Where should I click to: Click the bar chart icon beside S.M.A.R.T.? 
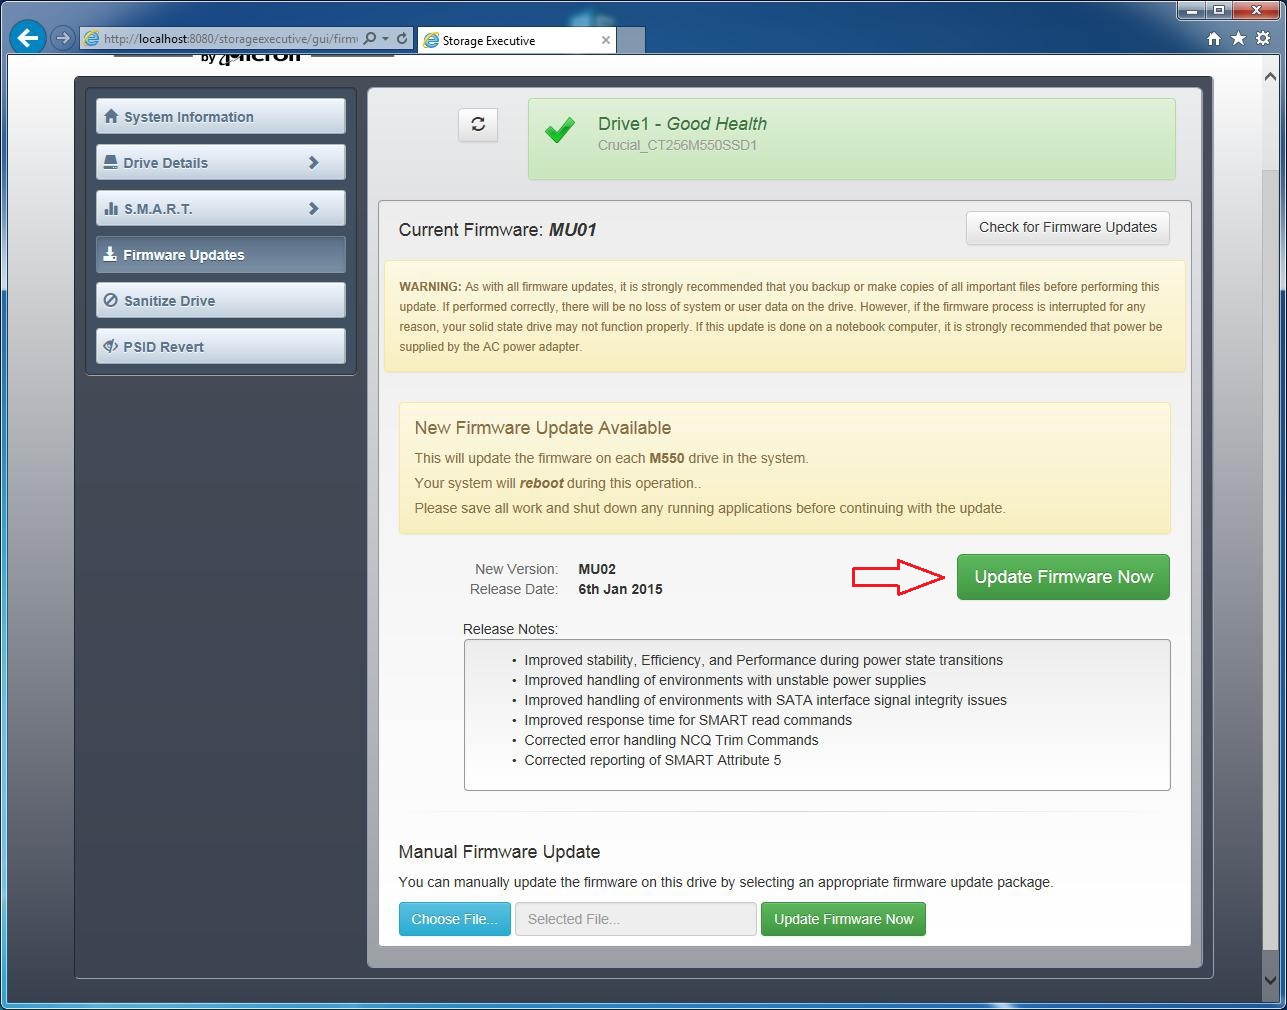pyautogui.click(x=111, y=208)
